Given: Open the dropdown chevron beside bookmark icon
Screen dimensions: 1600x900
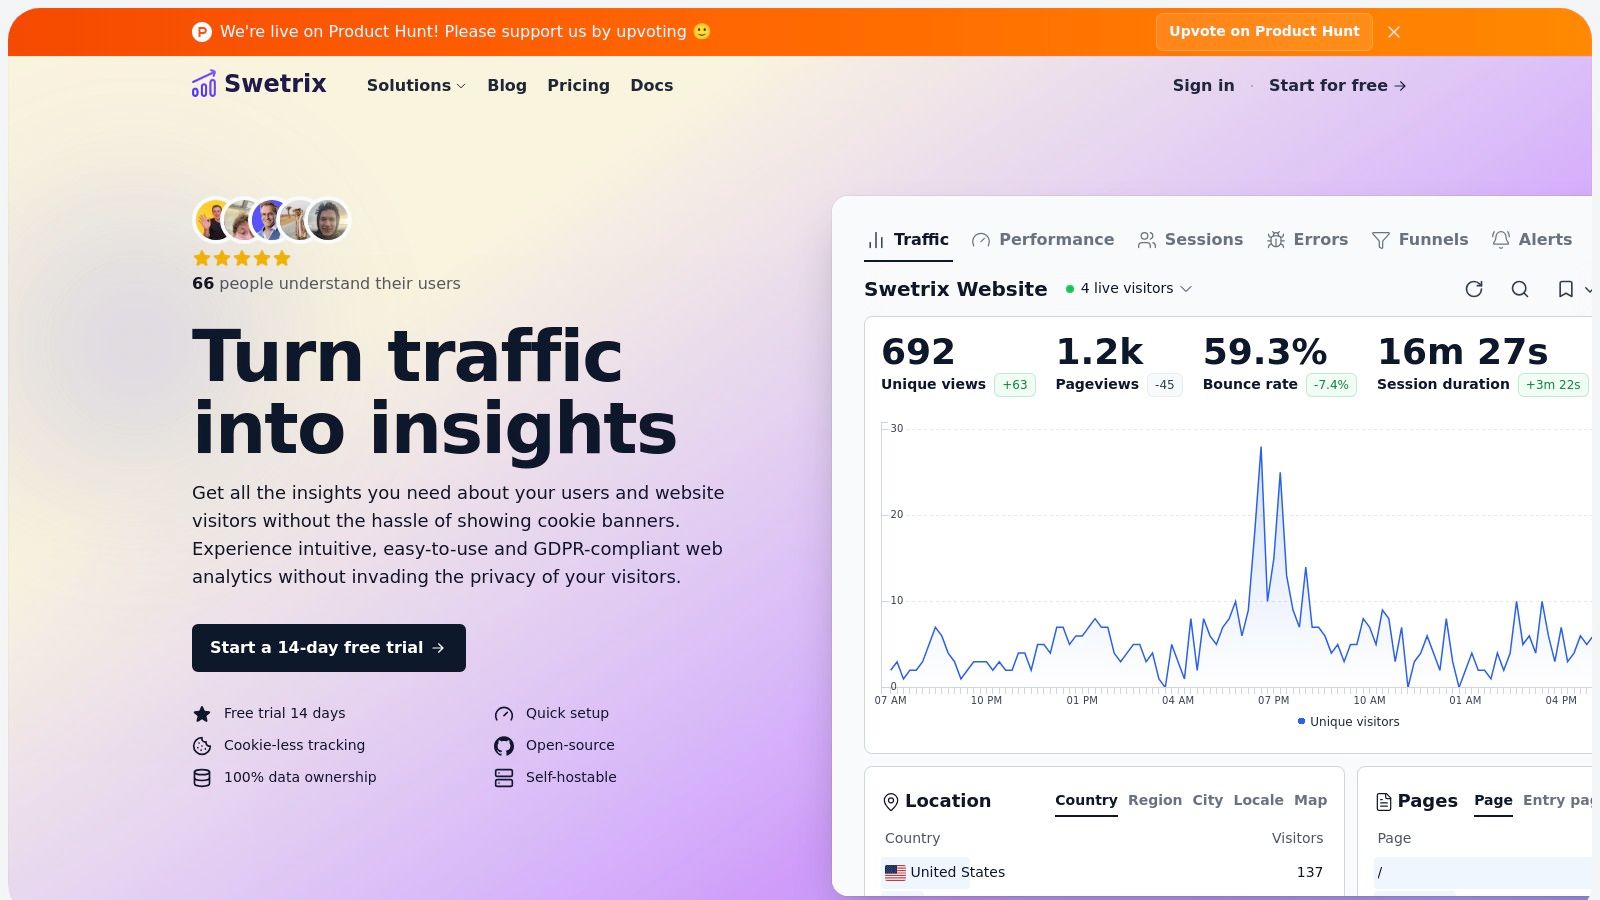Looking at the screenshot, I should coord(1588,289).
